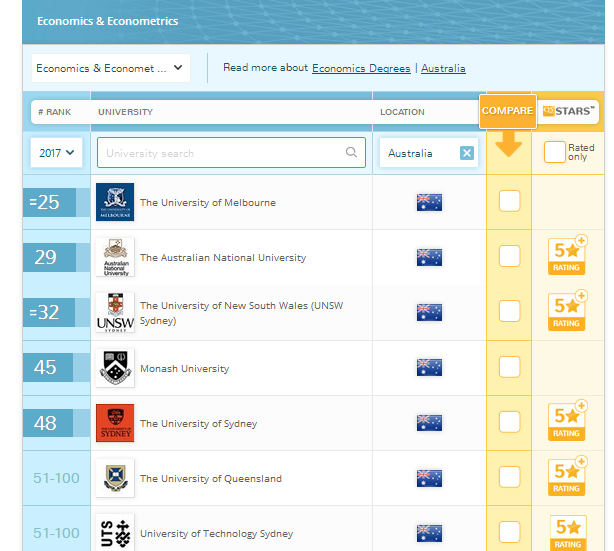Clear the Australia location filter
614x551 pixels.
pos(466,153)
